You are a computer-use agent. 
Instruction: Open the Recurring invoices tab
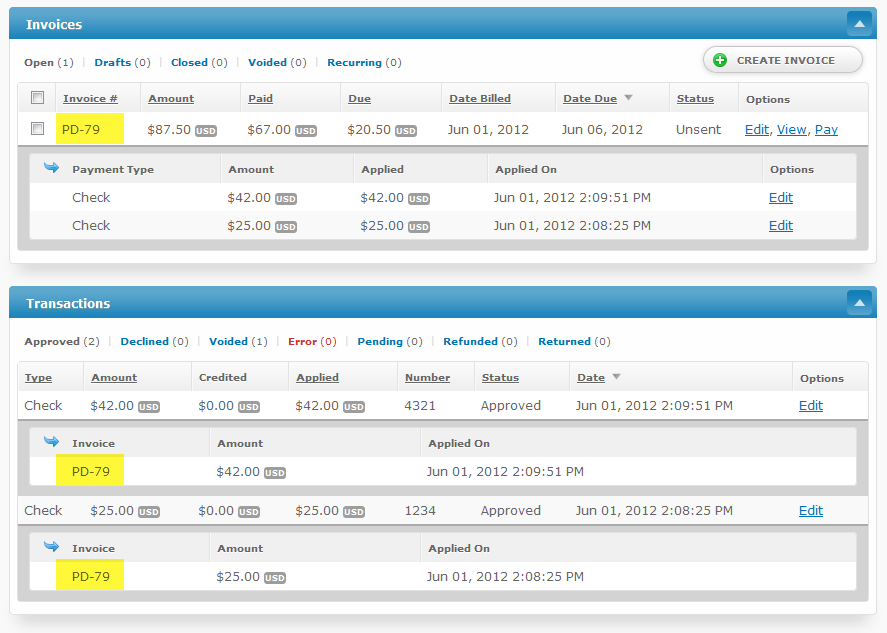tap(354, 63)
